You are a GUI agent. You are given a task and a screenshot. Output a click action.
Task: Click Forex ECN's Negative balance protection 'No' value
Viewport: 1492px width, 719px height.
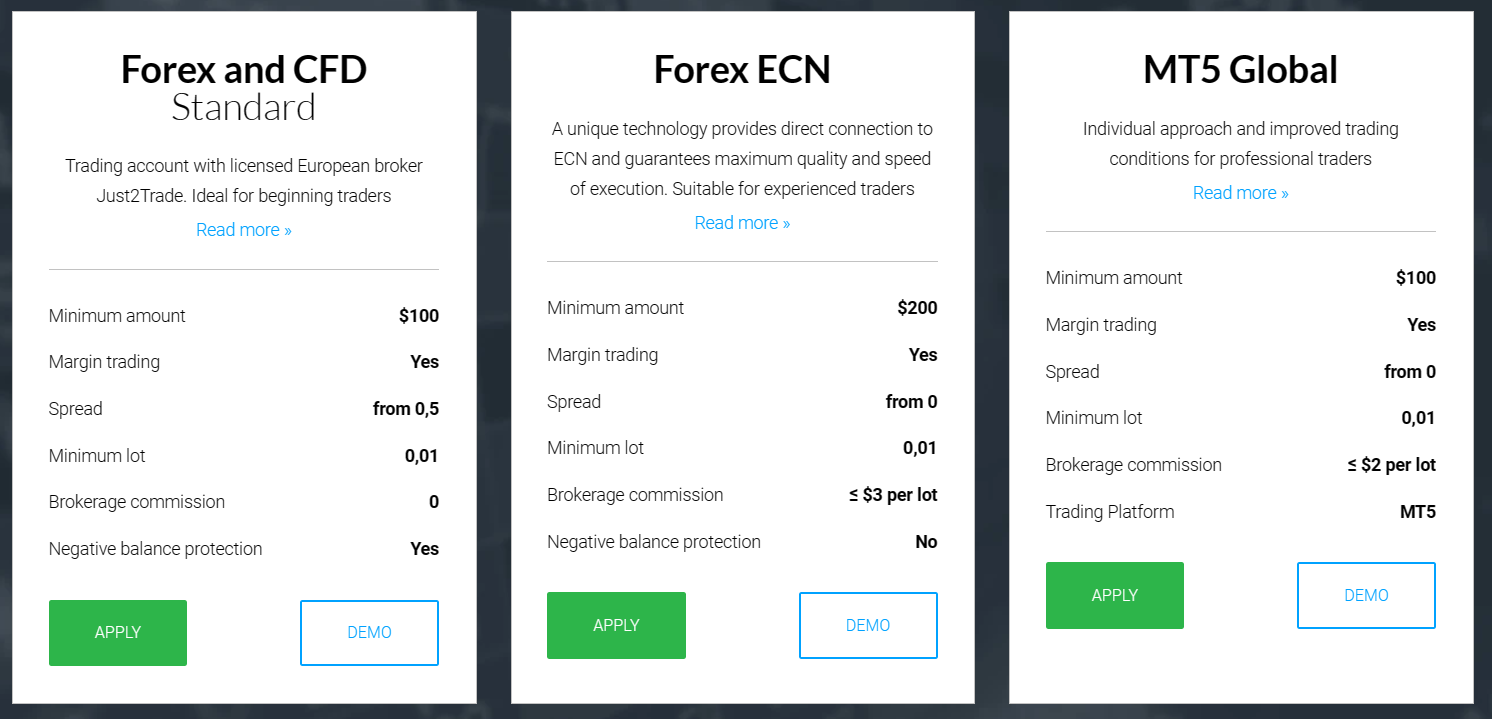point(926,542)
